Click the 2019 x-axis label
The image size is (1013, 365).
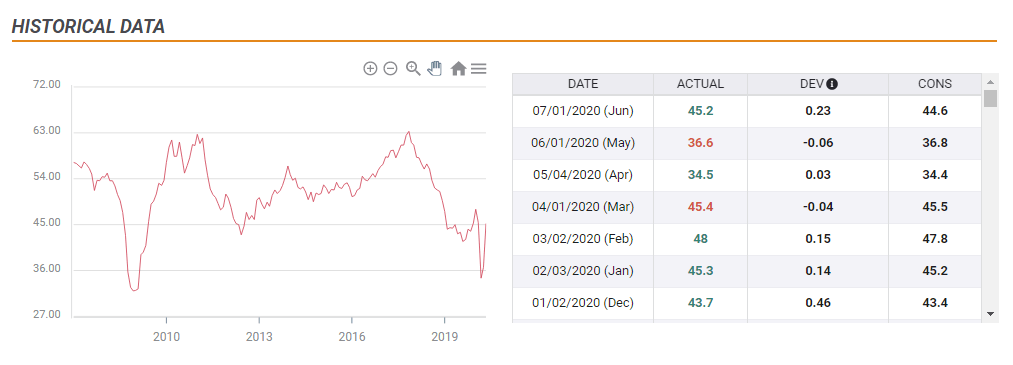tap(444, 337)
